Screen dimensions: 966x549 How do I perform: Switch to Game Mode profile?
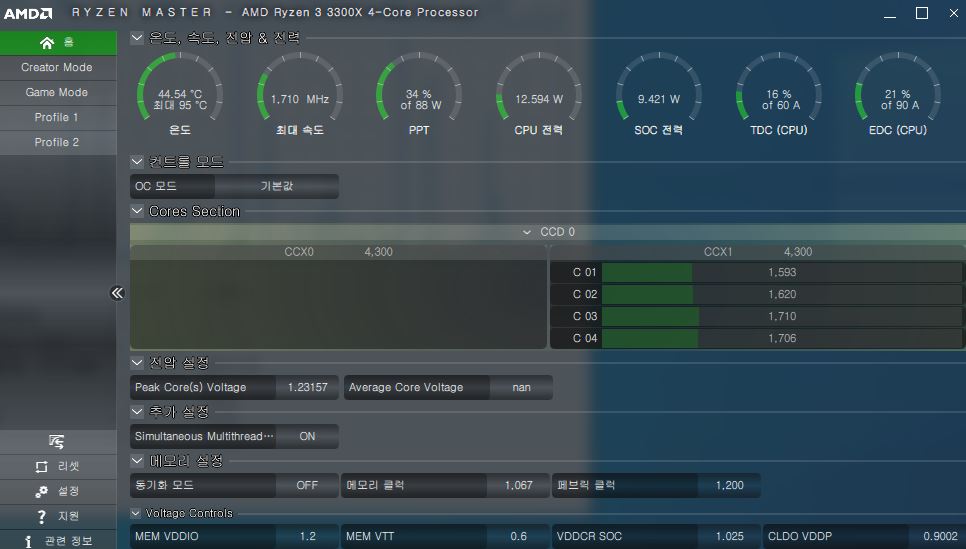[x=58, y=92]
